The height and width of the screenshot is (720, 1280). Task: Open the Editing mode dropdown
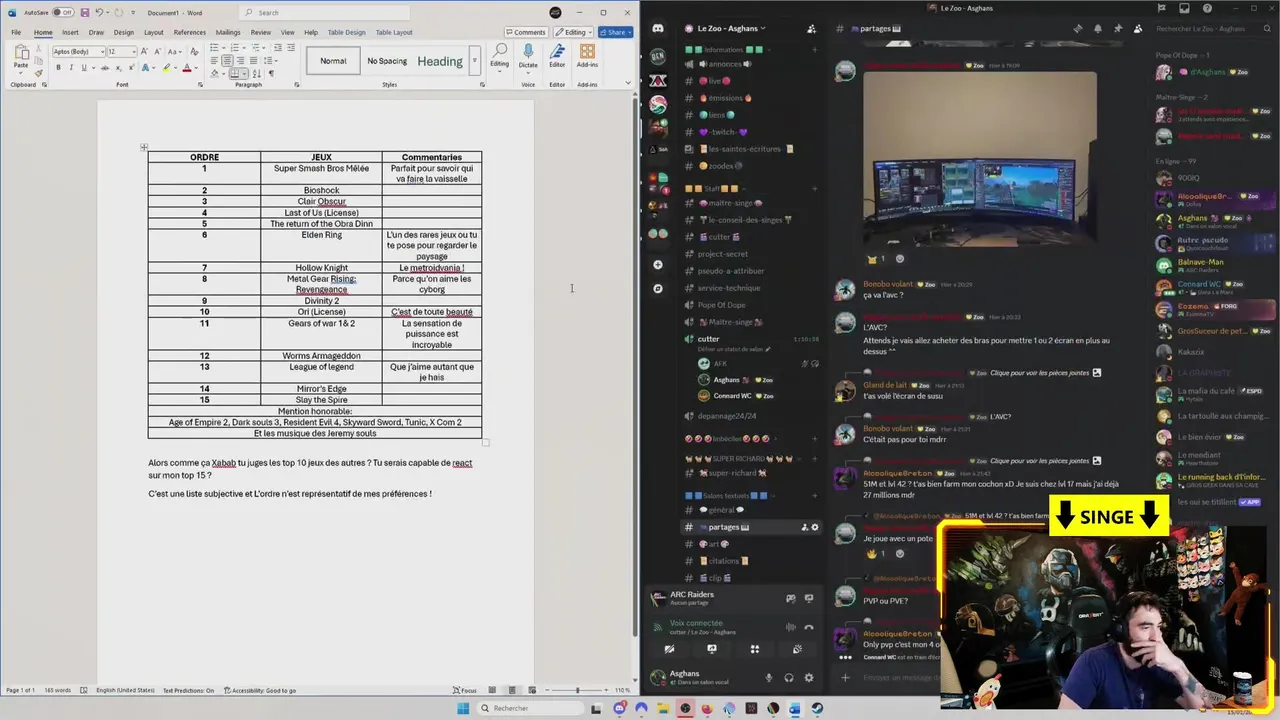572,32
